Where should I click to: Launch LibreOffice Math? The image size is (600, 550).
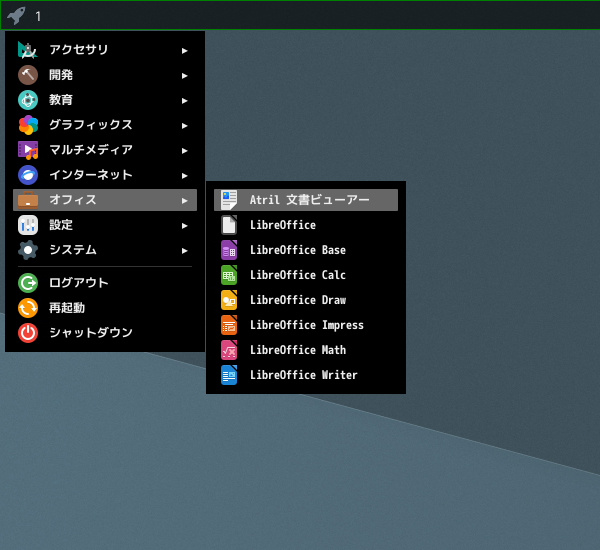tap(306, 350)
